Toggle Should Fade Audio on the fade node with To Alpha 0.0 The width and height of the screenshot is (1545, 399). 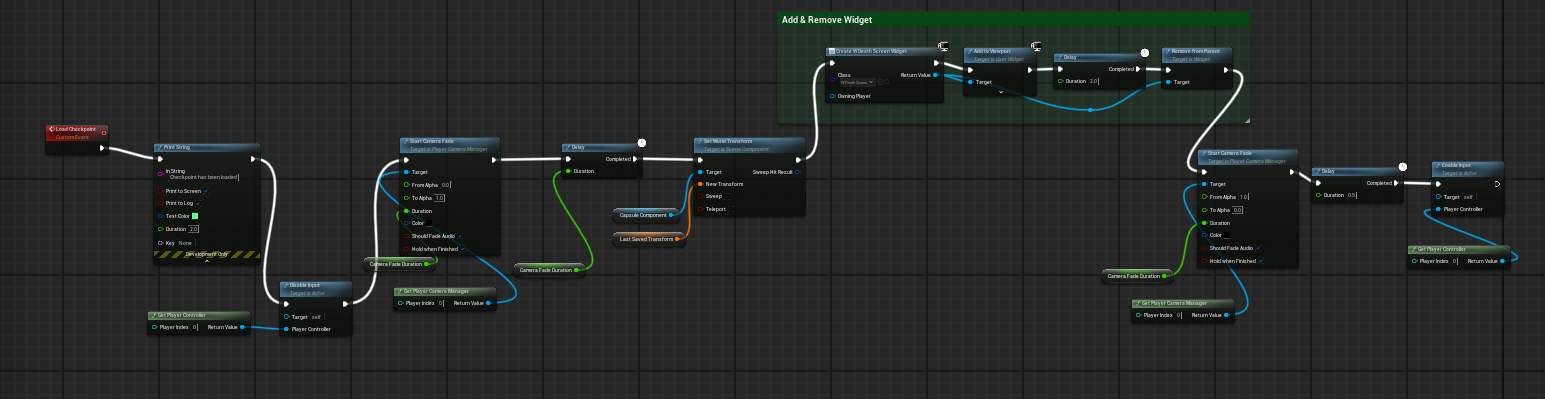[1259, 248]
